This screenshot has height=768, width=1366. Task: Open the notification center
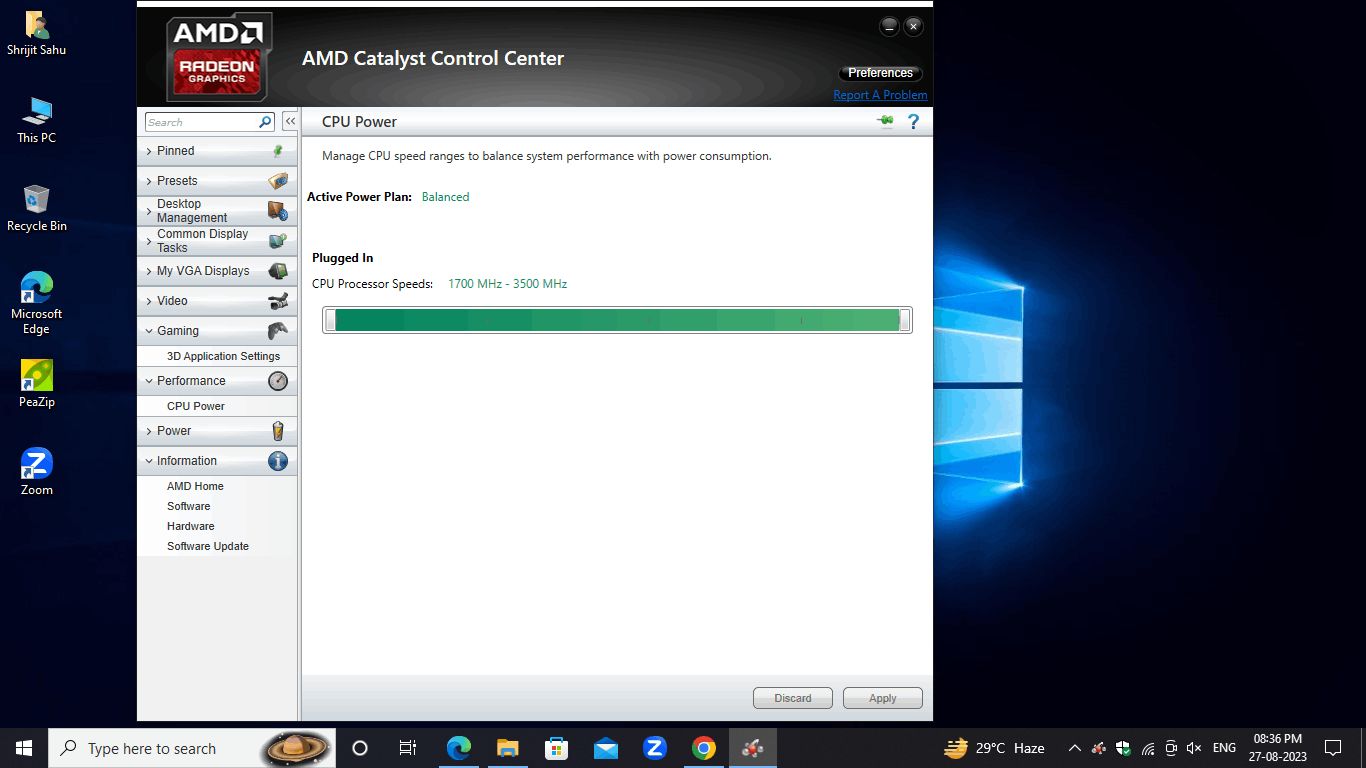[1332, 748]
